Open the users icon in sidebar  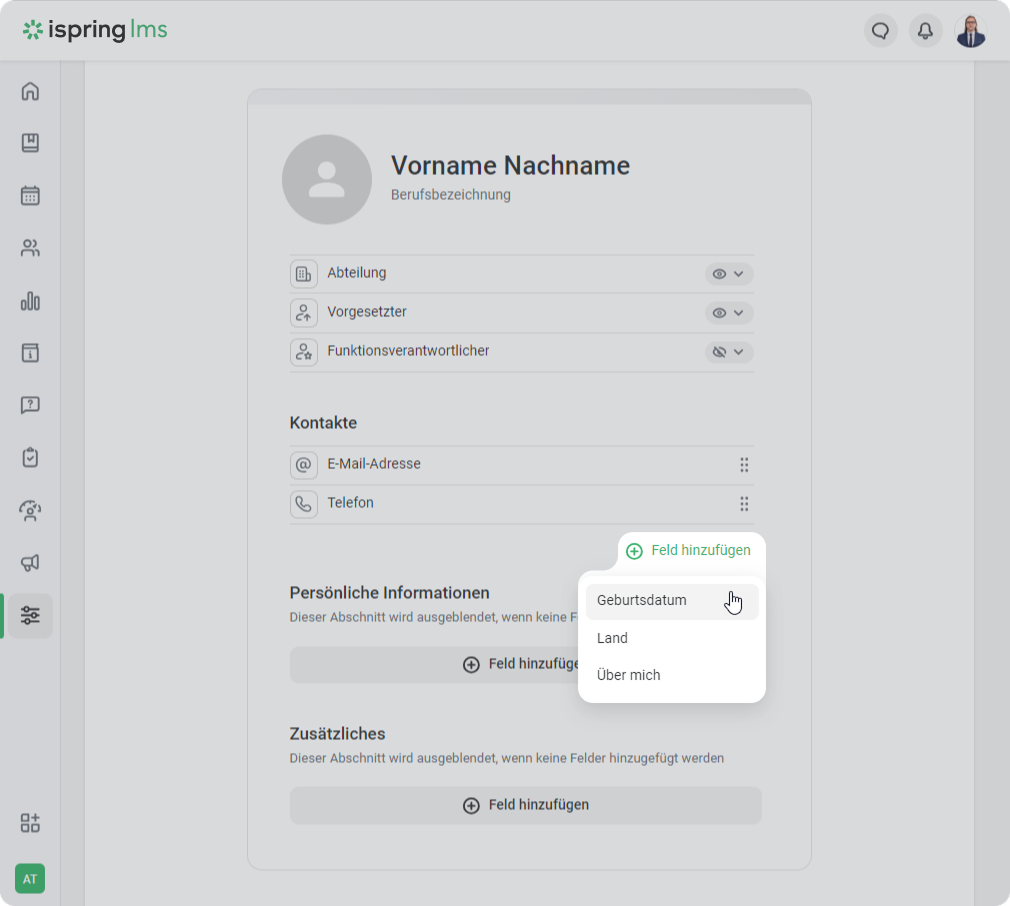pyautogui.click(x=30, y=248)
